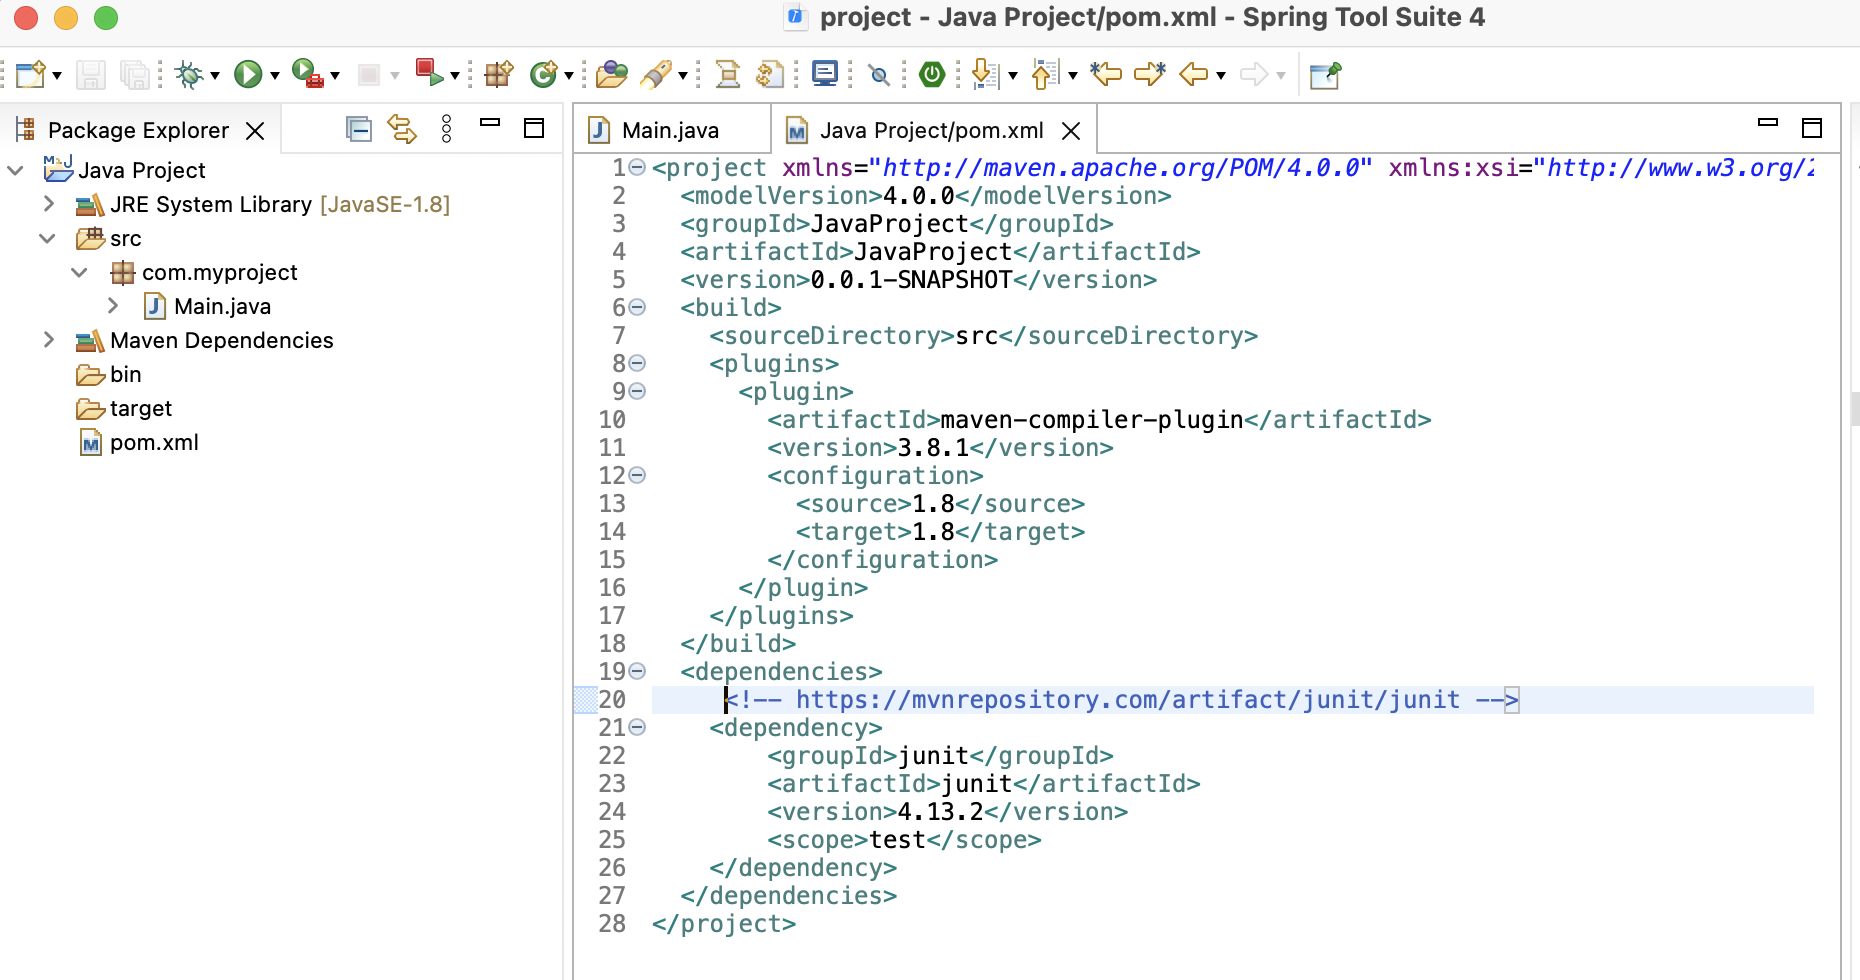This screenshot has width=1860, height=980.
Task: Click the maven-compiler-plugin artifactId text
Action: pos(1092,420)
